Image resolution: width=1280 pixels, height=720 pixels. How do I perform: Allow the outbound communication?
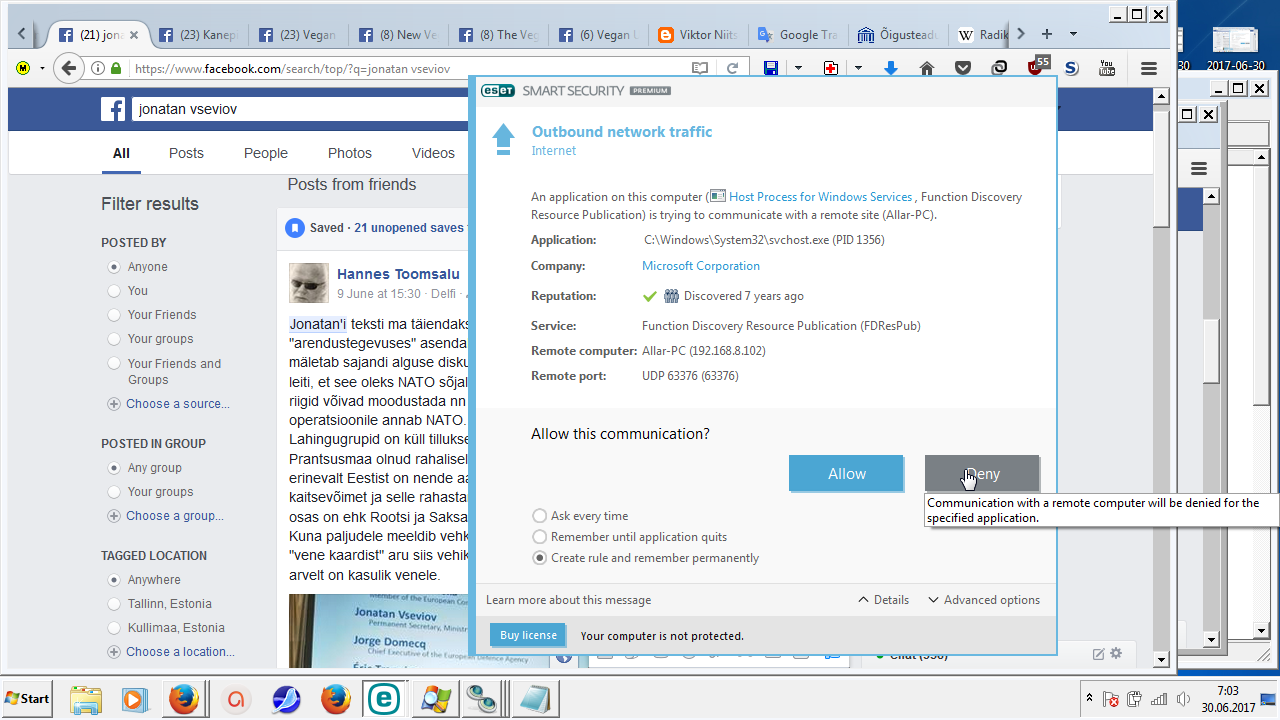point(846,474)
